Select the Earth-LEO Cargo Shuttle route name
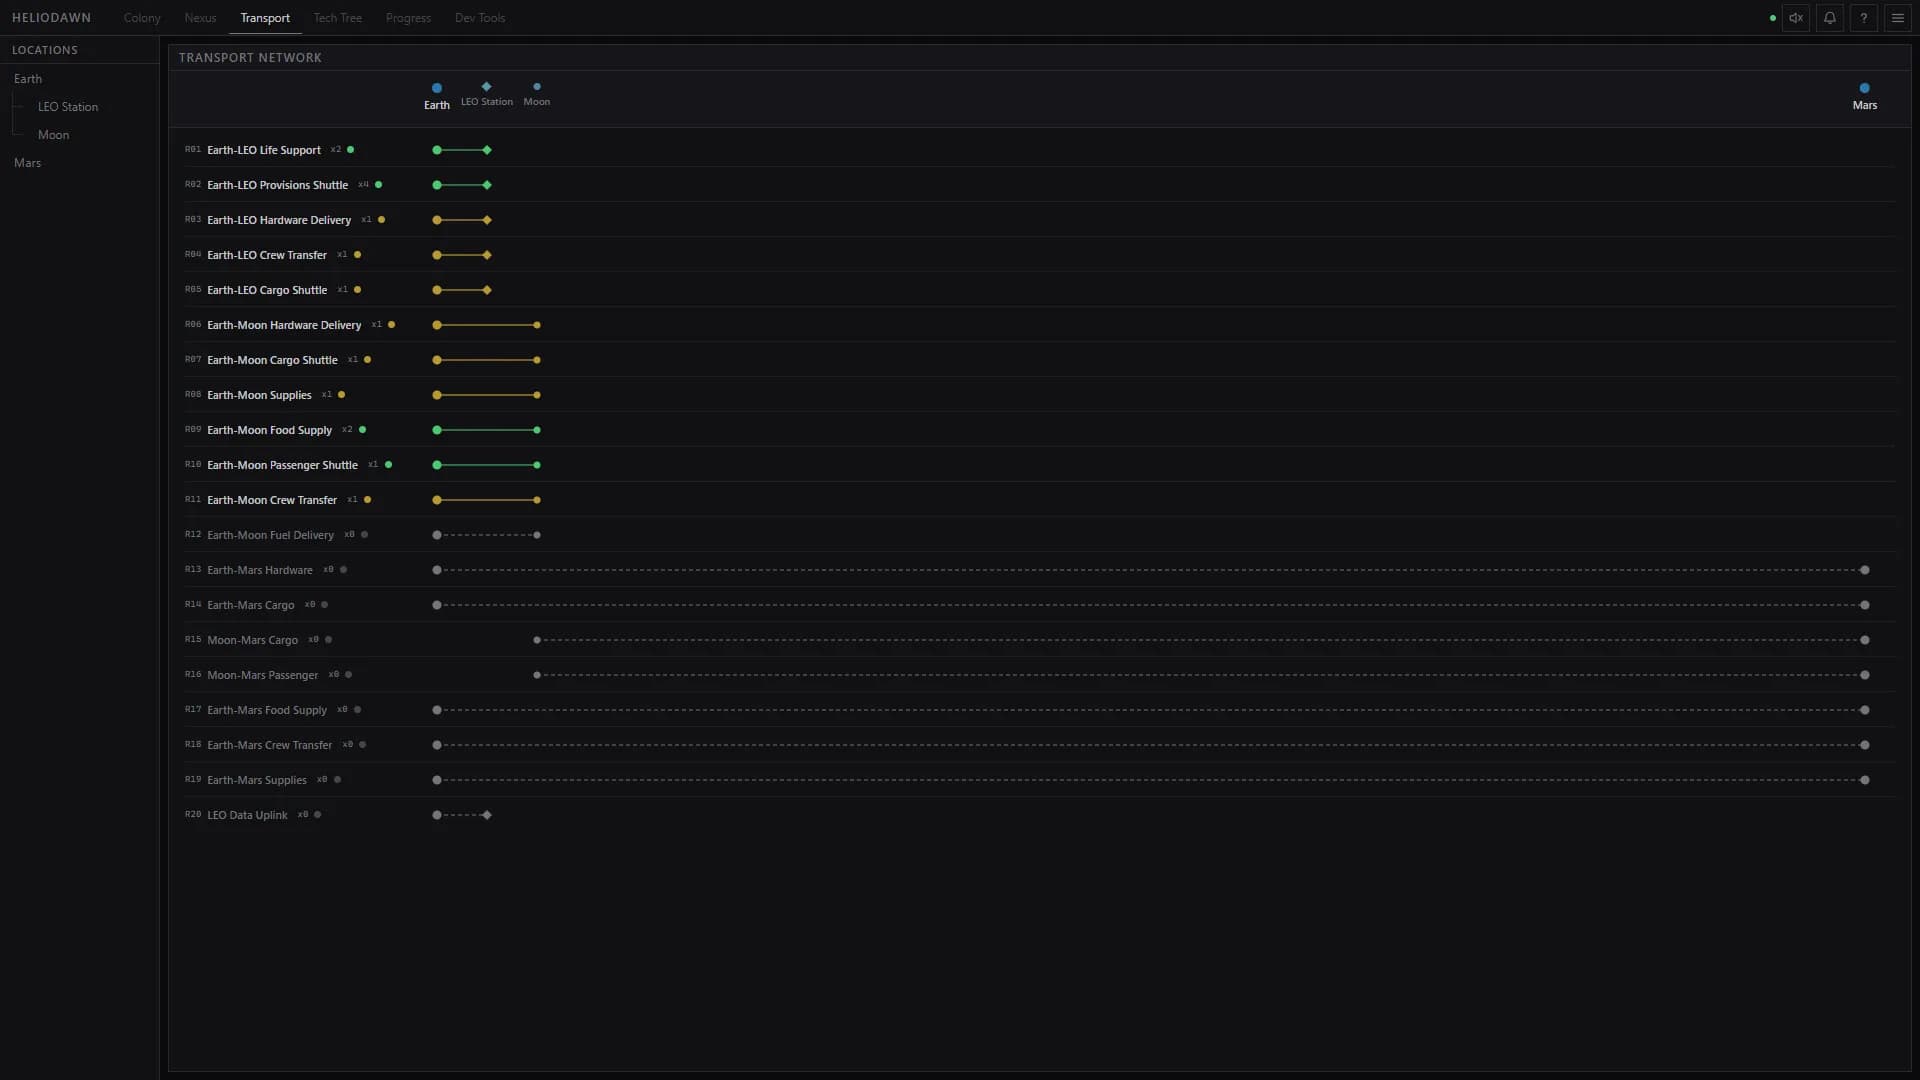 267,290
